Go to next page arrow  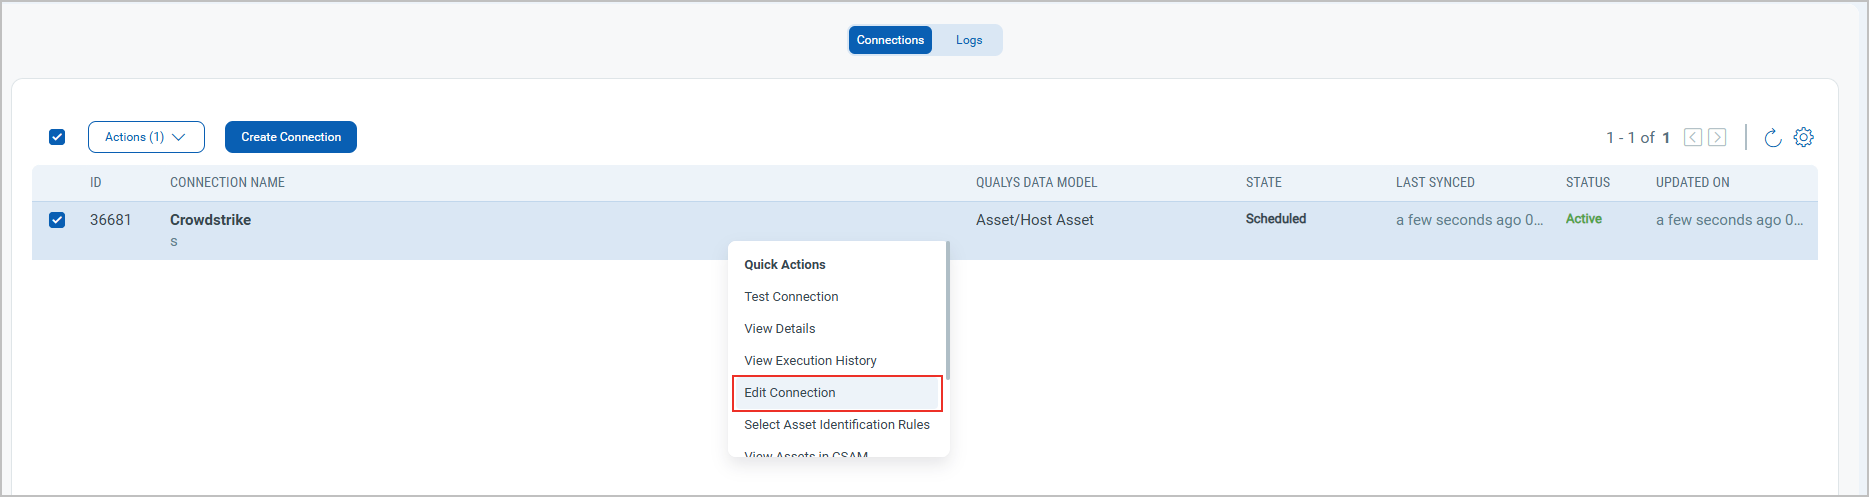1717,138
